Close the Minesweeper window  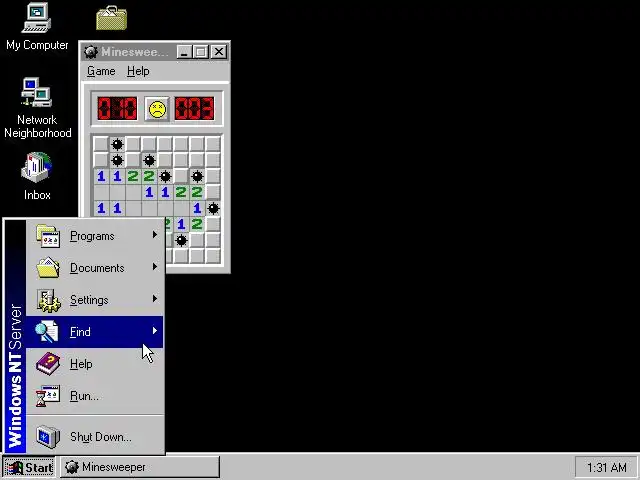[219, 52]
